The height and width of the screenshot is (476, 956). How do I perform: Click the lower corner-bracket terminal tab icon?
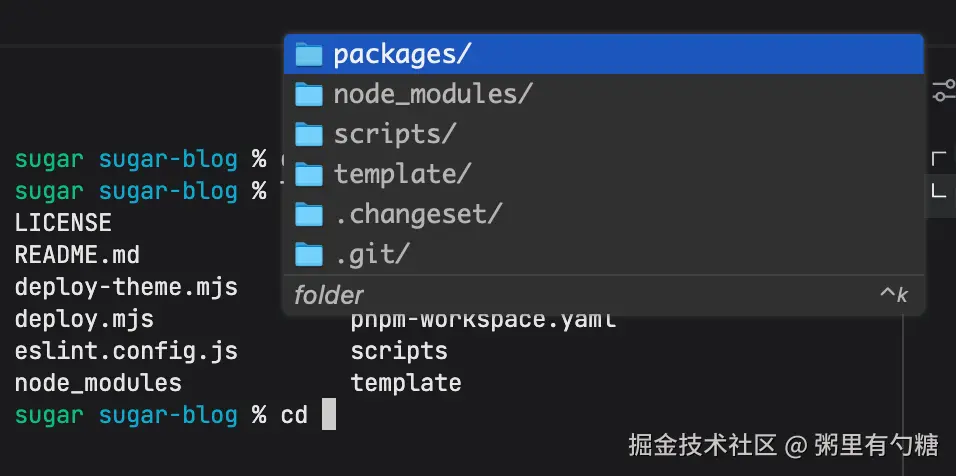[x=939, y=190]
